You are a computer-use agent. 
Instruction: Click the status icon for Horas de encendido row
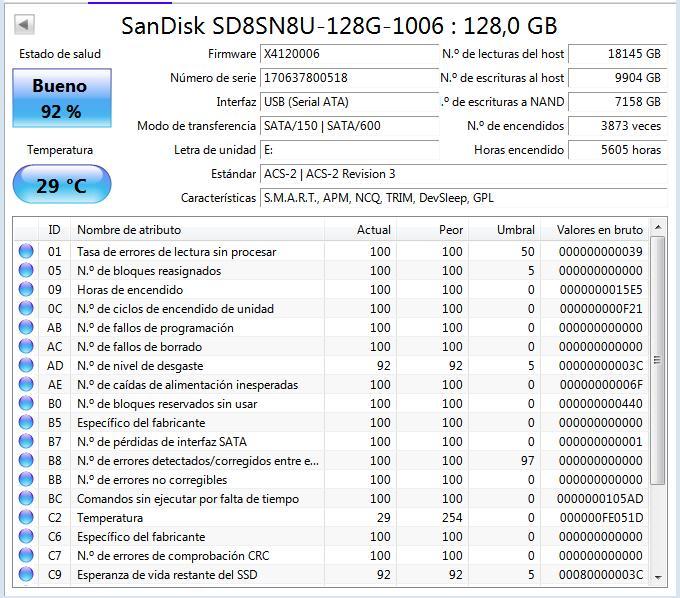[x=26, y=290]
